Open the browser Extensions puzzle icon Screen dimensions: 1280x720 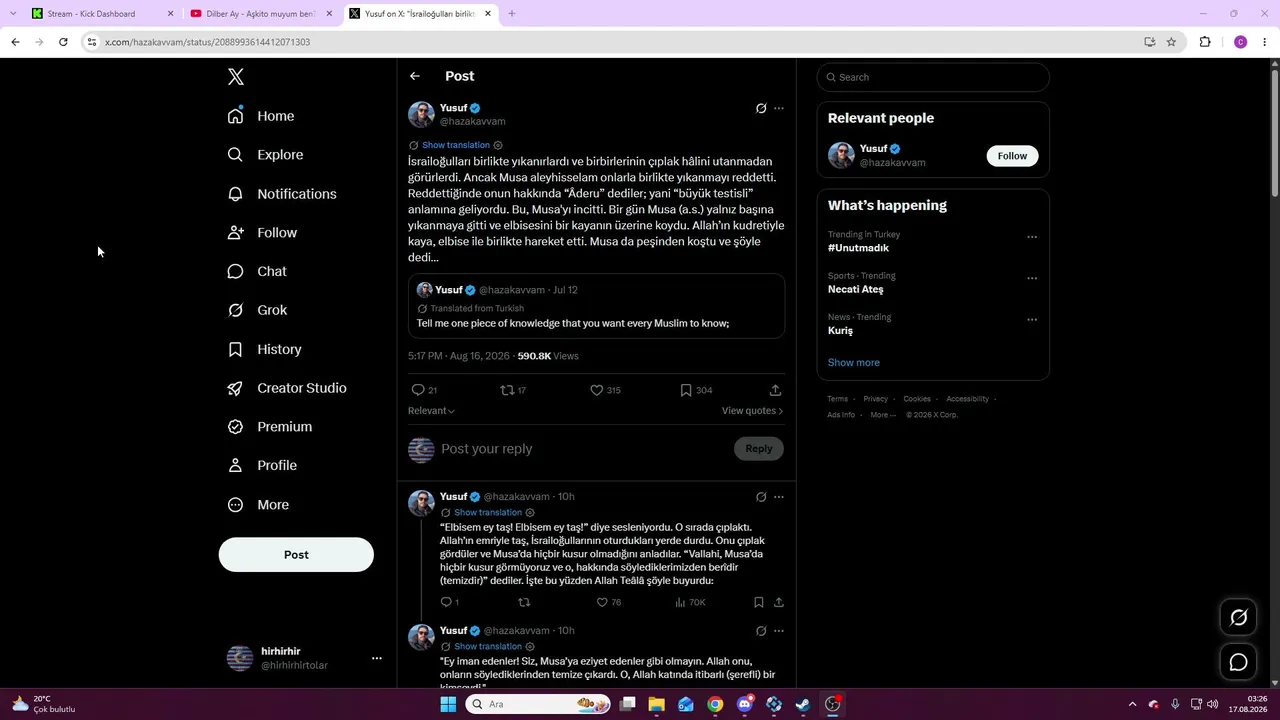pyautogui.click(x=1205, y=42)
